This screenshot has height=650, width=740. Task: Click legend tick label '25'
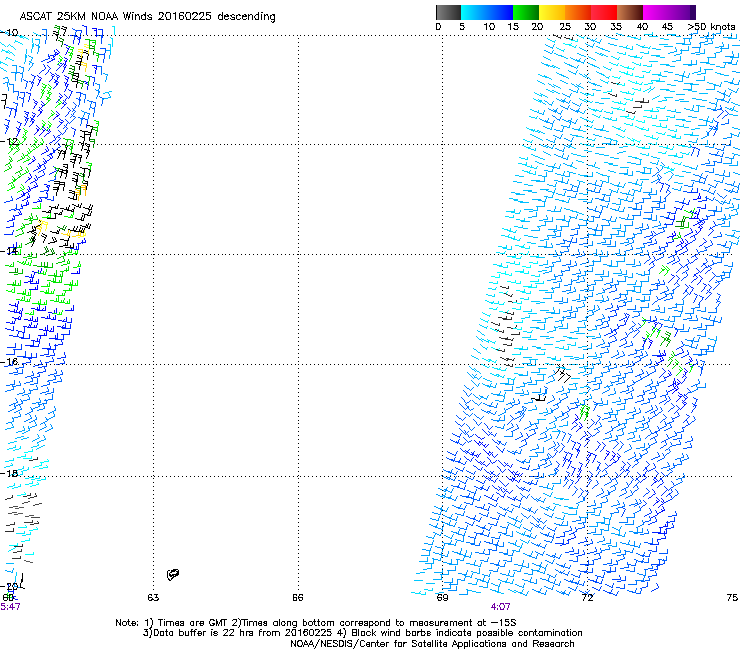pos(564,27)
